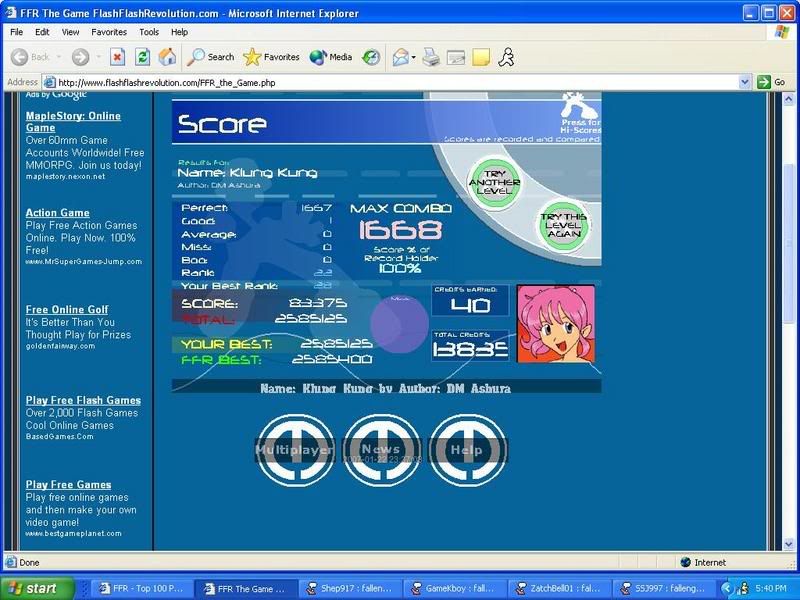The width and height of the screenshot is (800, 600).
Task: Click into the Address bar URL field
Action: pos(390,82)
